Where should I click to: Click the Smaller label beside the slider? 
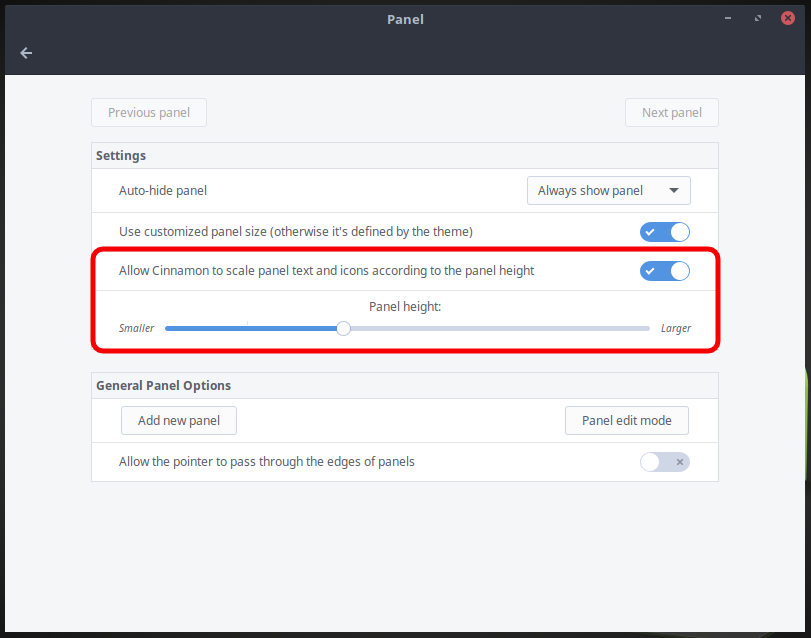(x=136, y=328)
